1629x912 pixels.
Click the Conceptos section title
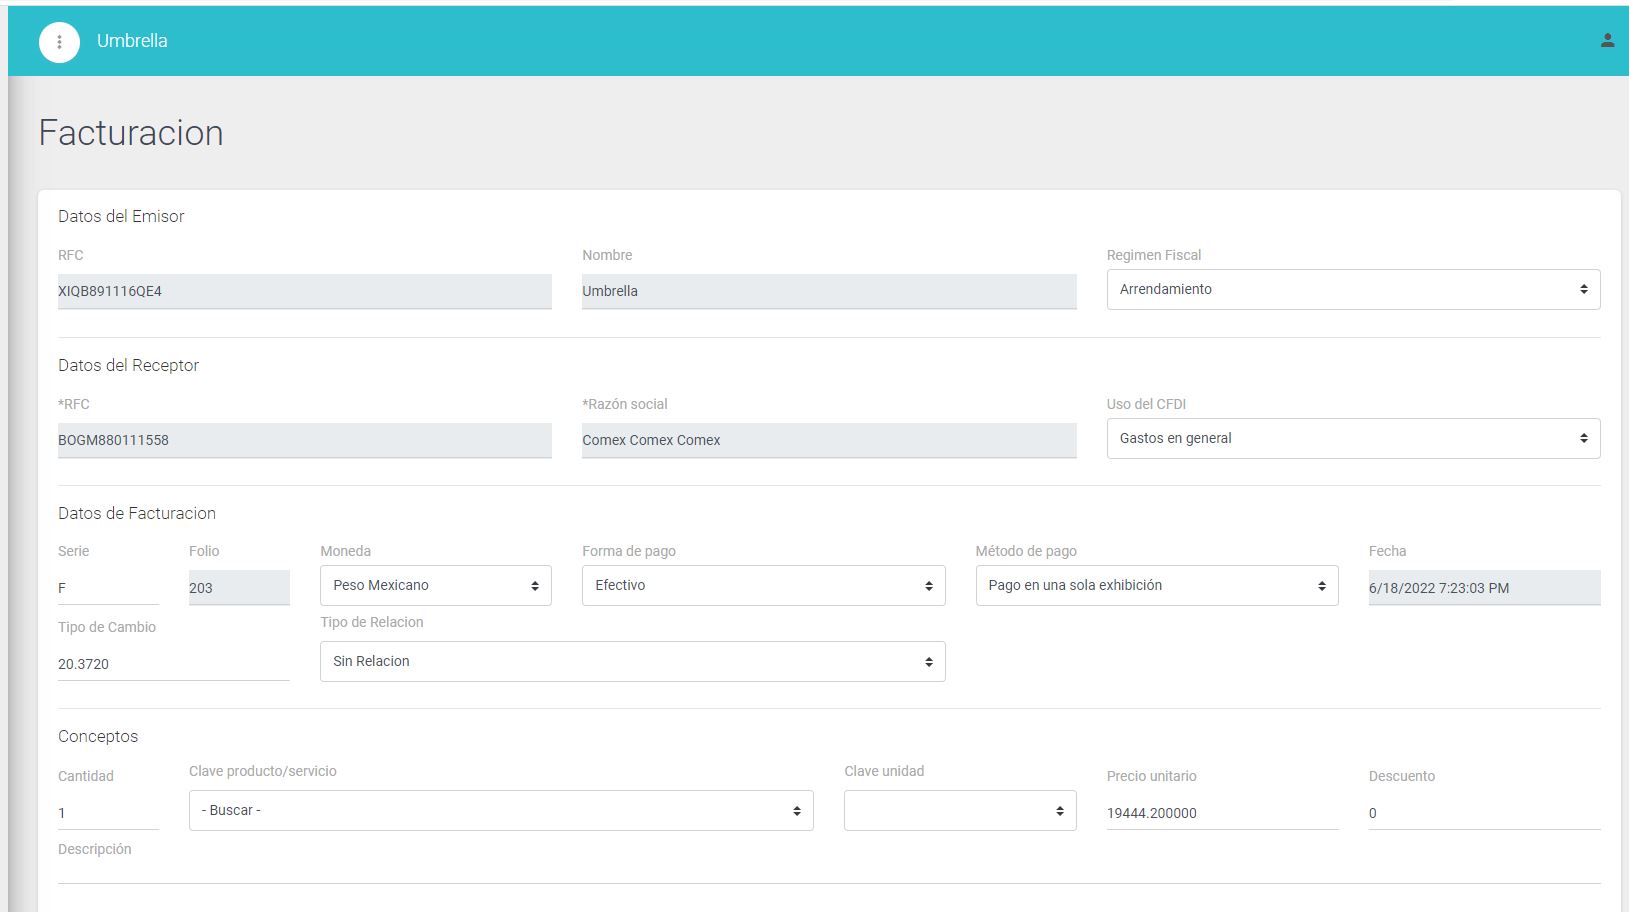click(x=98, y=736)
